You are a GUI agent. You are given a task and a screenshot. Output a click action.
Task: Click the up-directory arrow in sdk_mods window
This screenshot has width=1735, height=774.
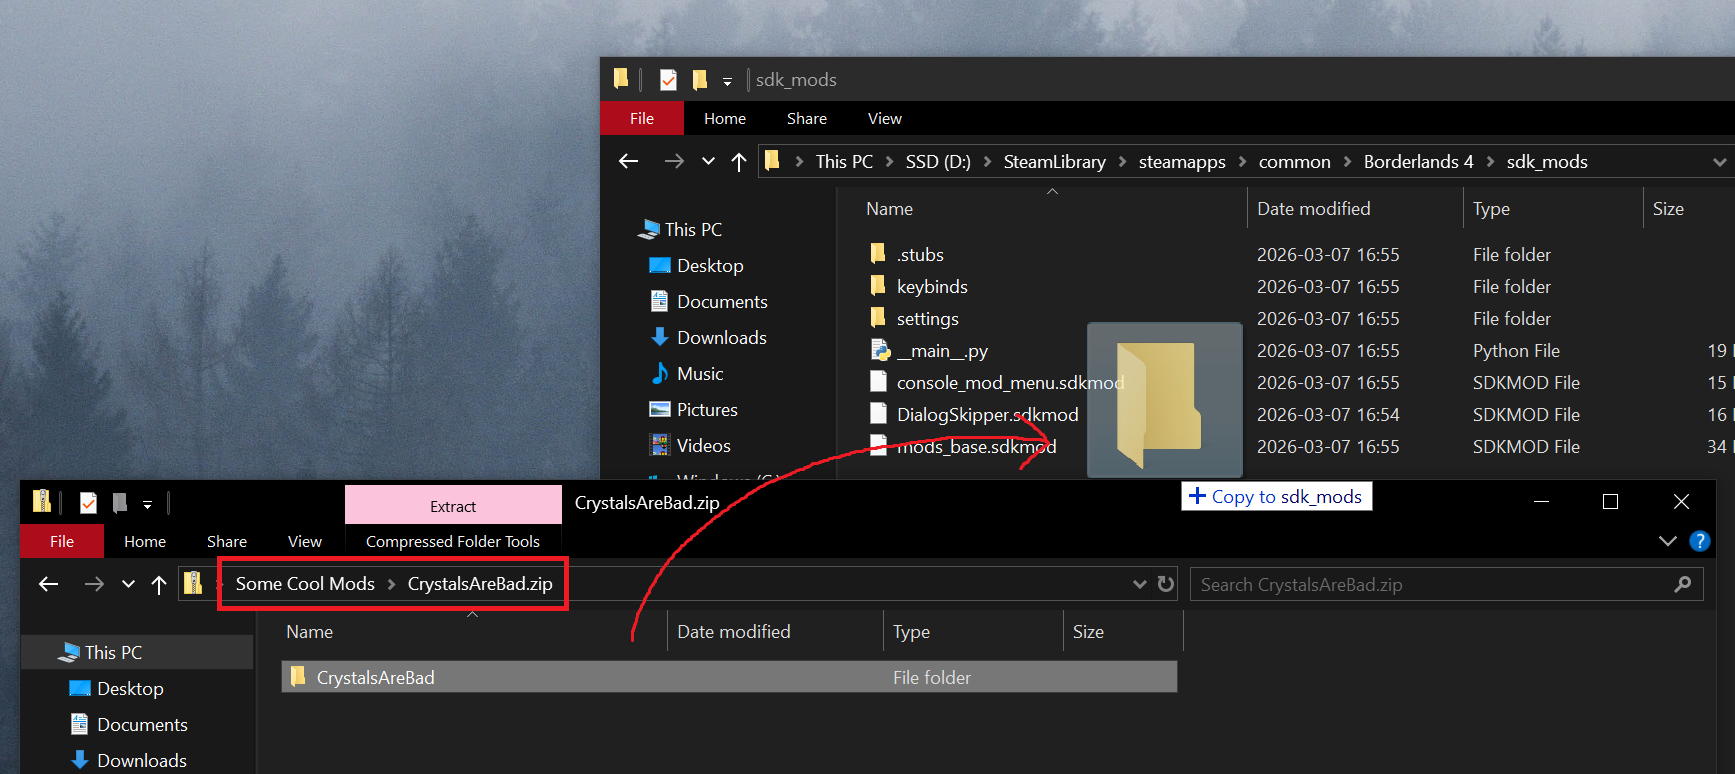click(739, 162)
